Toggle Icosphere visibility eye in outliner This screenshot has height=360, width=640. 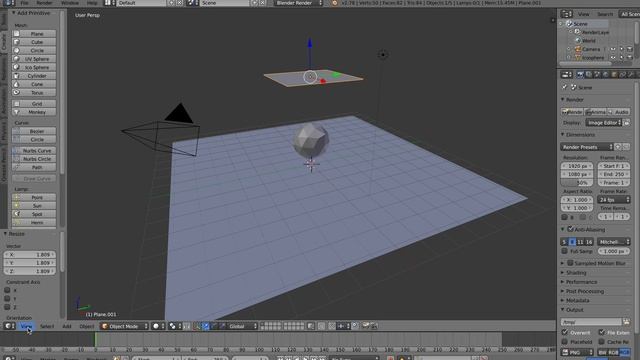(613, 58)
